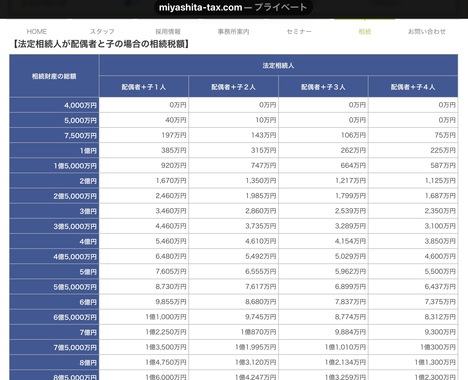Viewport: 468px width, 380px height.
Task: Click the 225万円 cell
Action: pos(413,150)
